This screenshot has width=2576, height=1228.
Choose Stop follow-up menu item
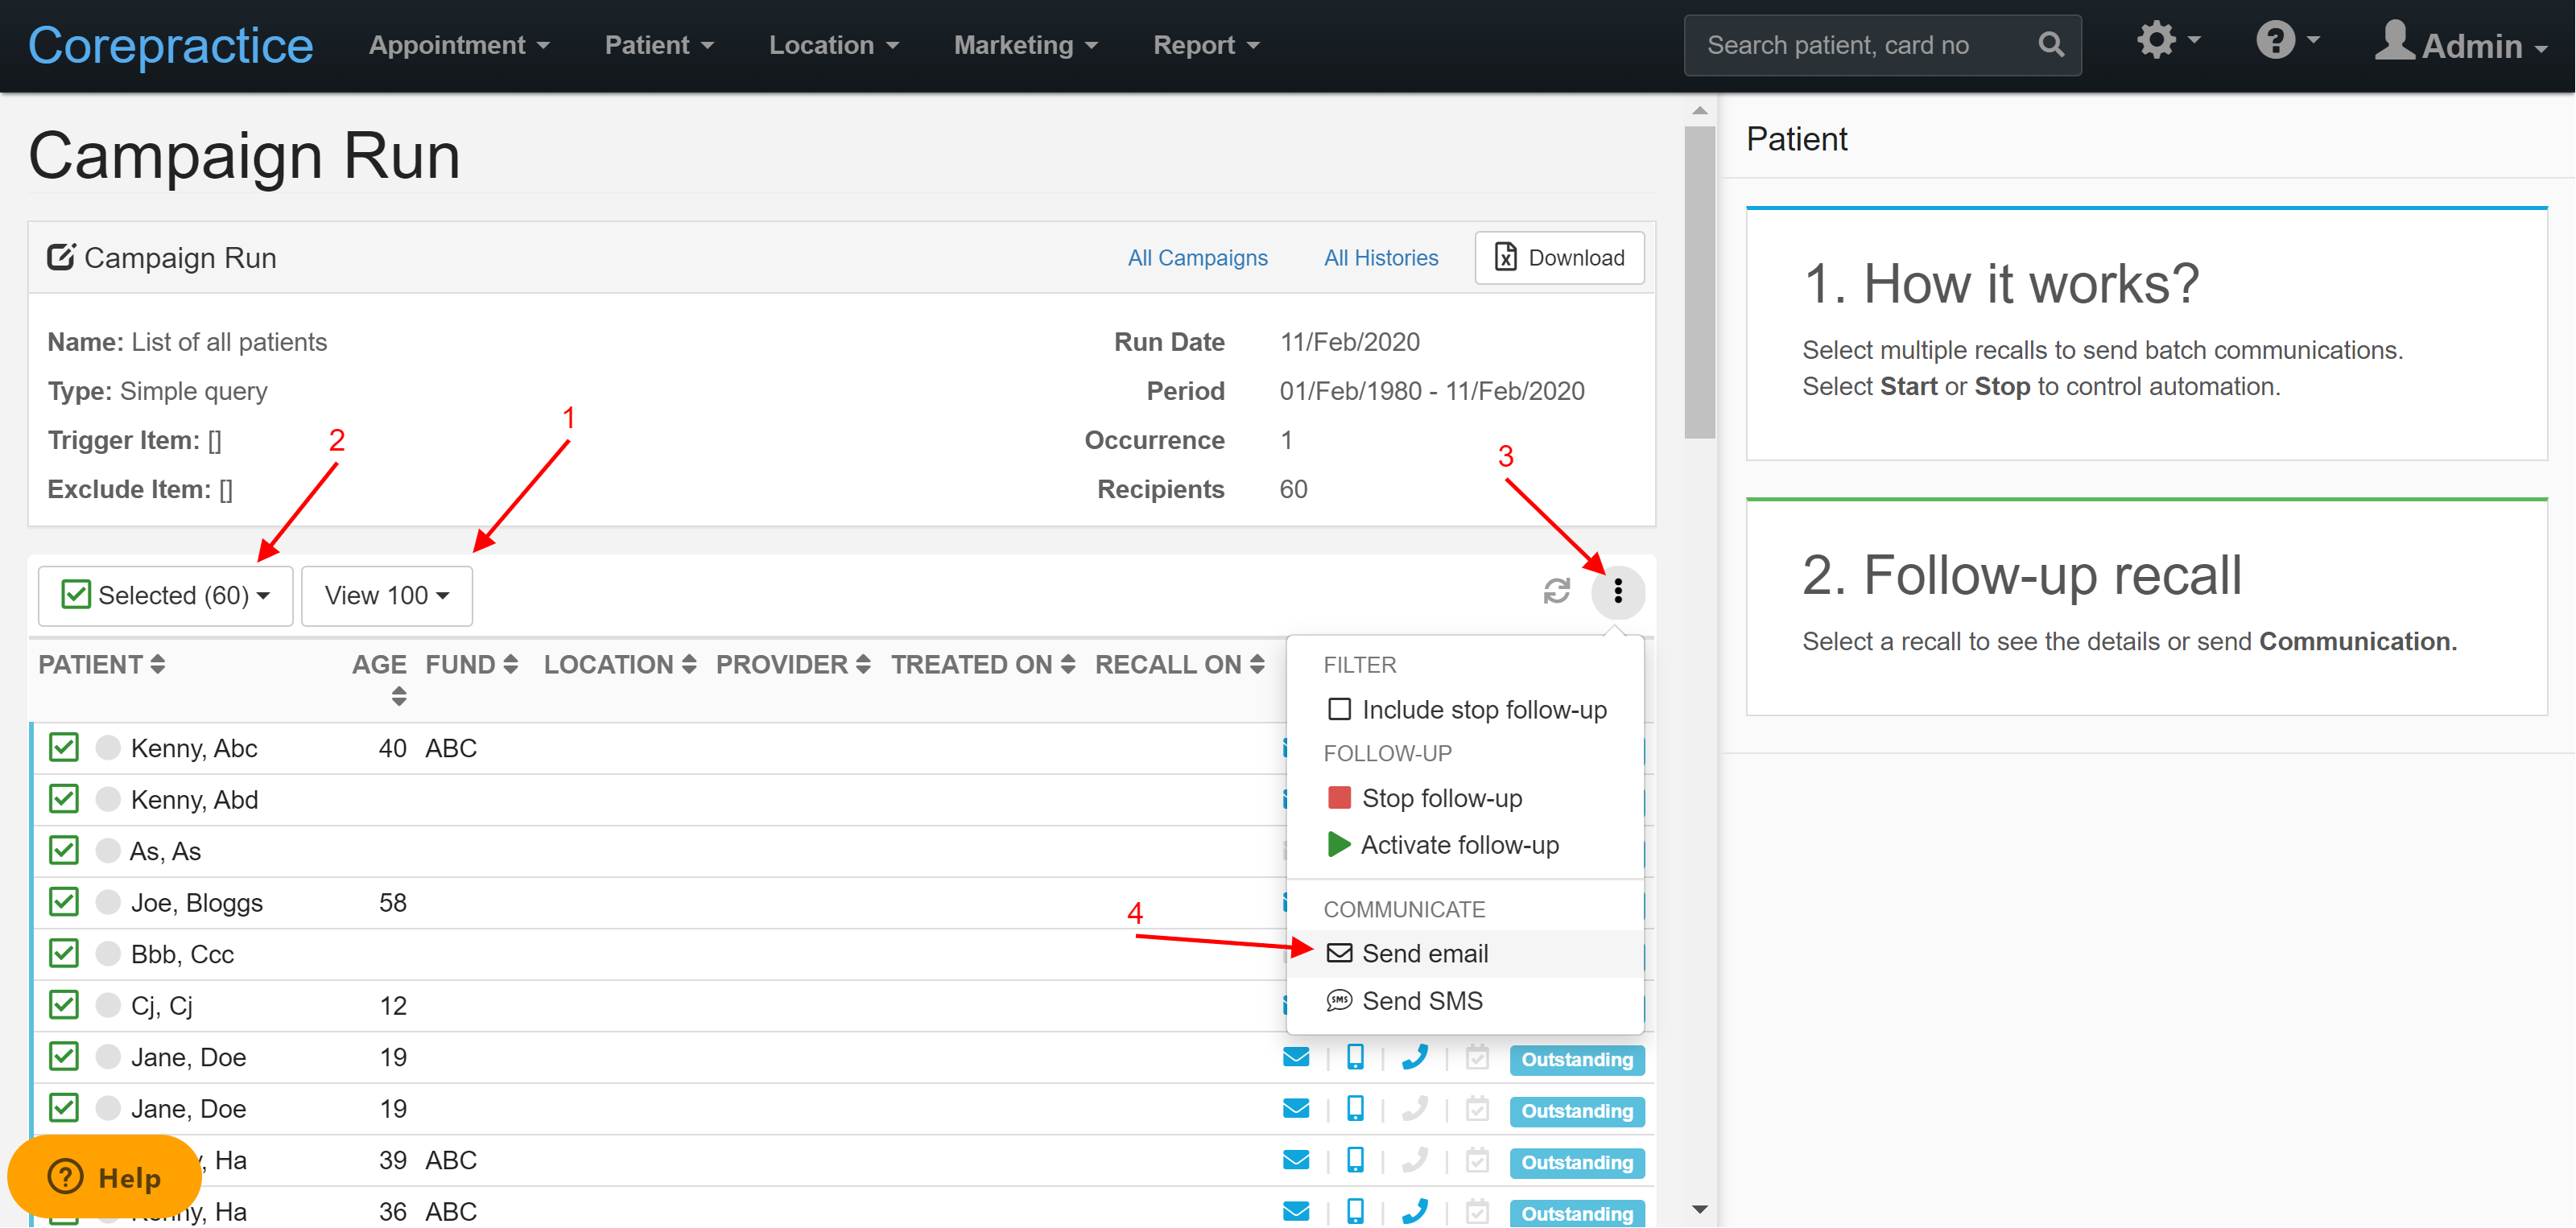pyautogui.click(x=1465, y=798)
